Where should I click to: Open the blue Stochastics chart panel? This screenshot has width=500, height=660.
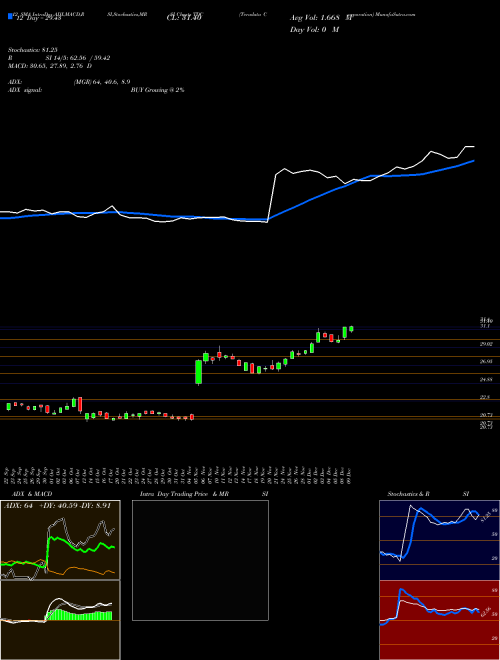point(439,540)
